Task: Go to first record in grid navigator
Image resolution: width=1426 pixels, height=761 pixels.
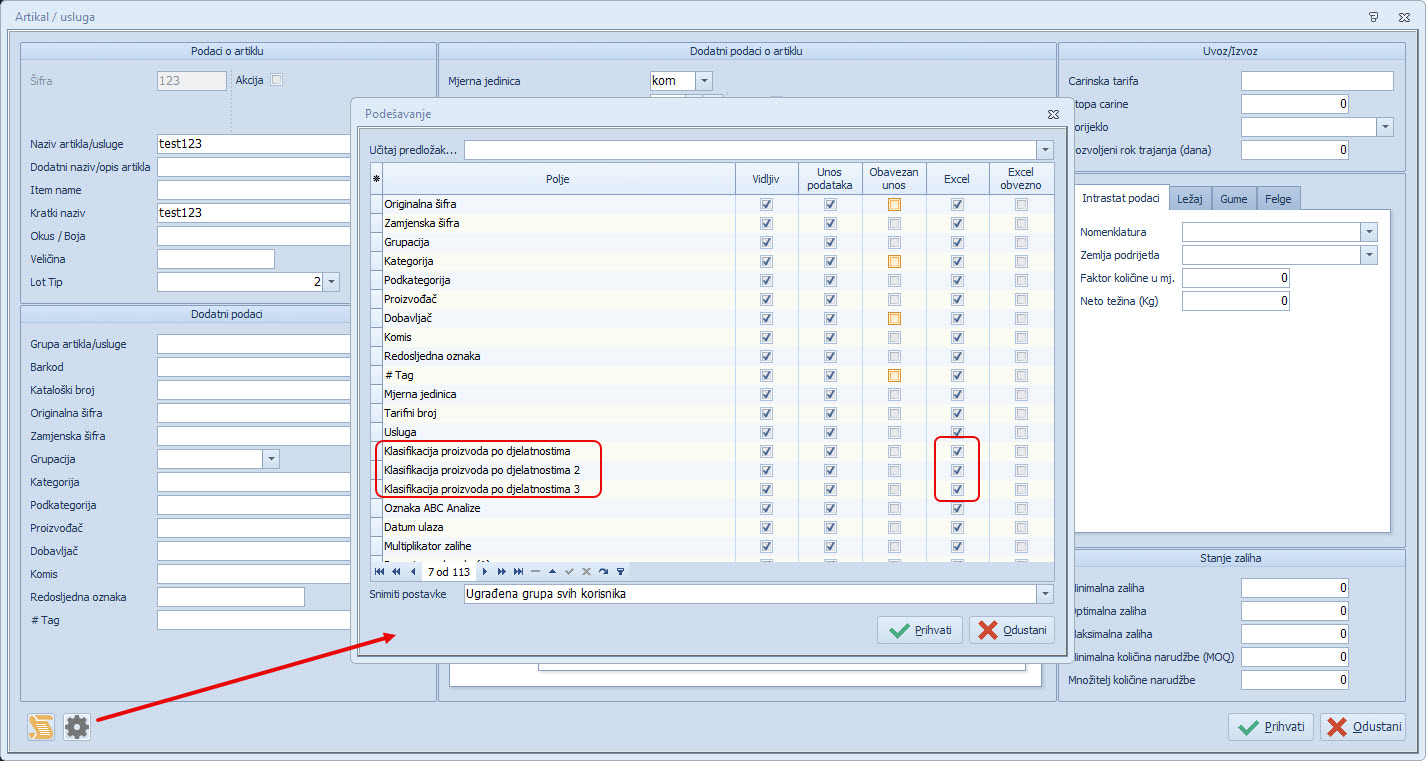Action: pos(379,572)
